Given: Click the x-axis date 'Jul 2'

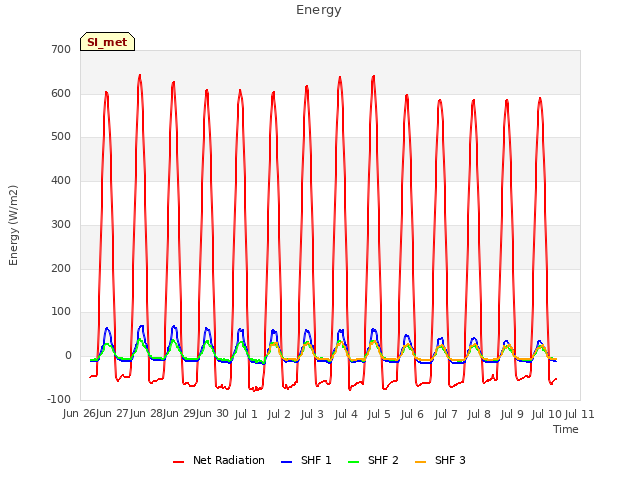Looking at the screenshot, I should click(x=279, y=414).
